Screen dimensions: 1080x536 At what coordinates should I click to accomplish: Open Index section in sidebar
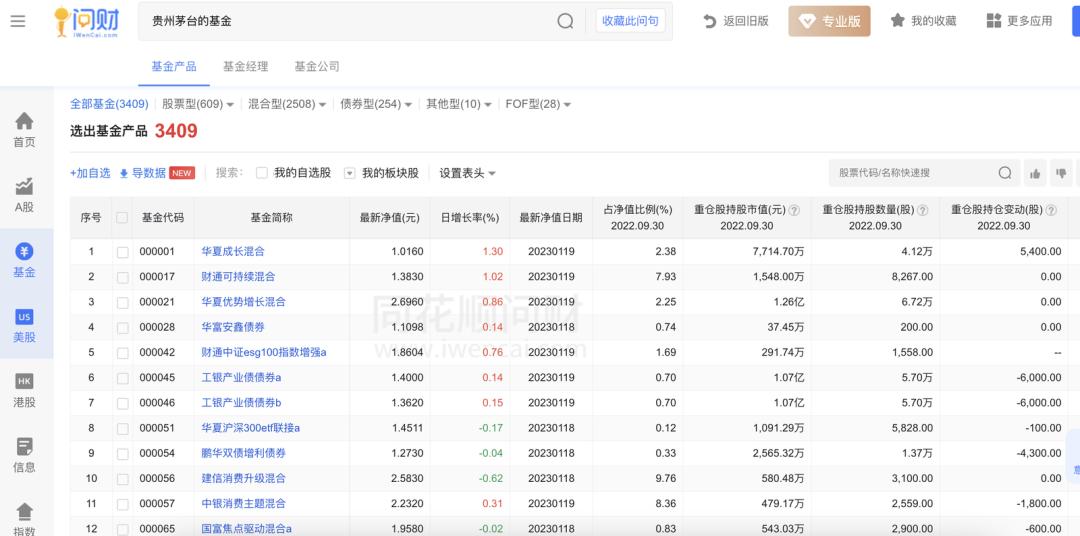24,520
